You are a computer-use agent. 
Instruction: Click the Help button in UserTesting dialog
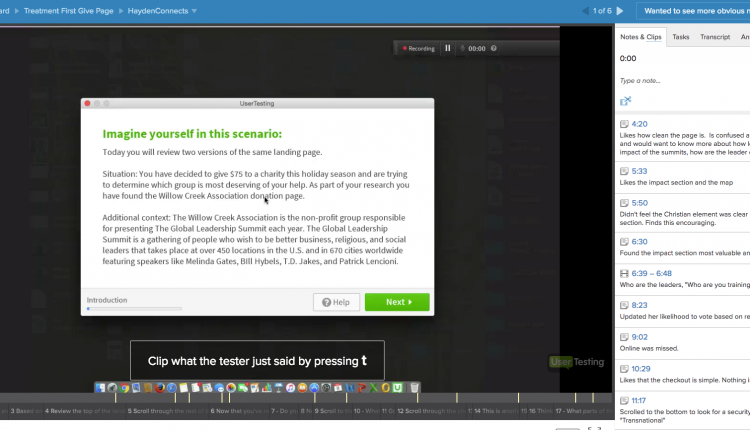point(336,302)
